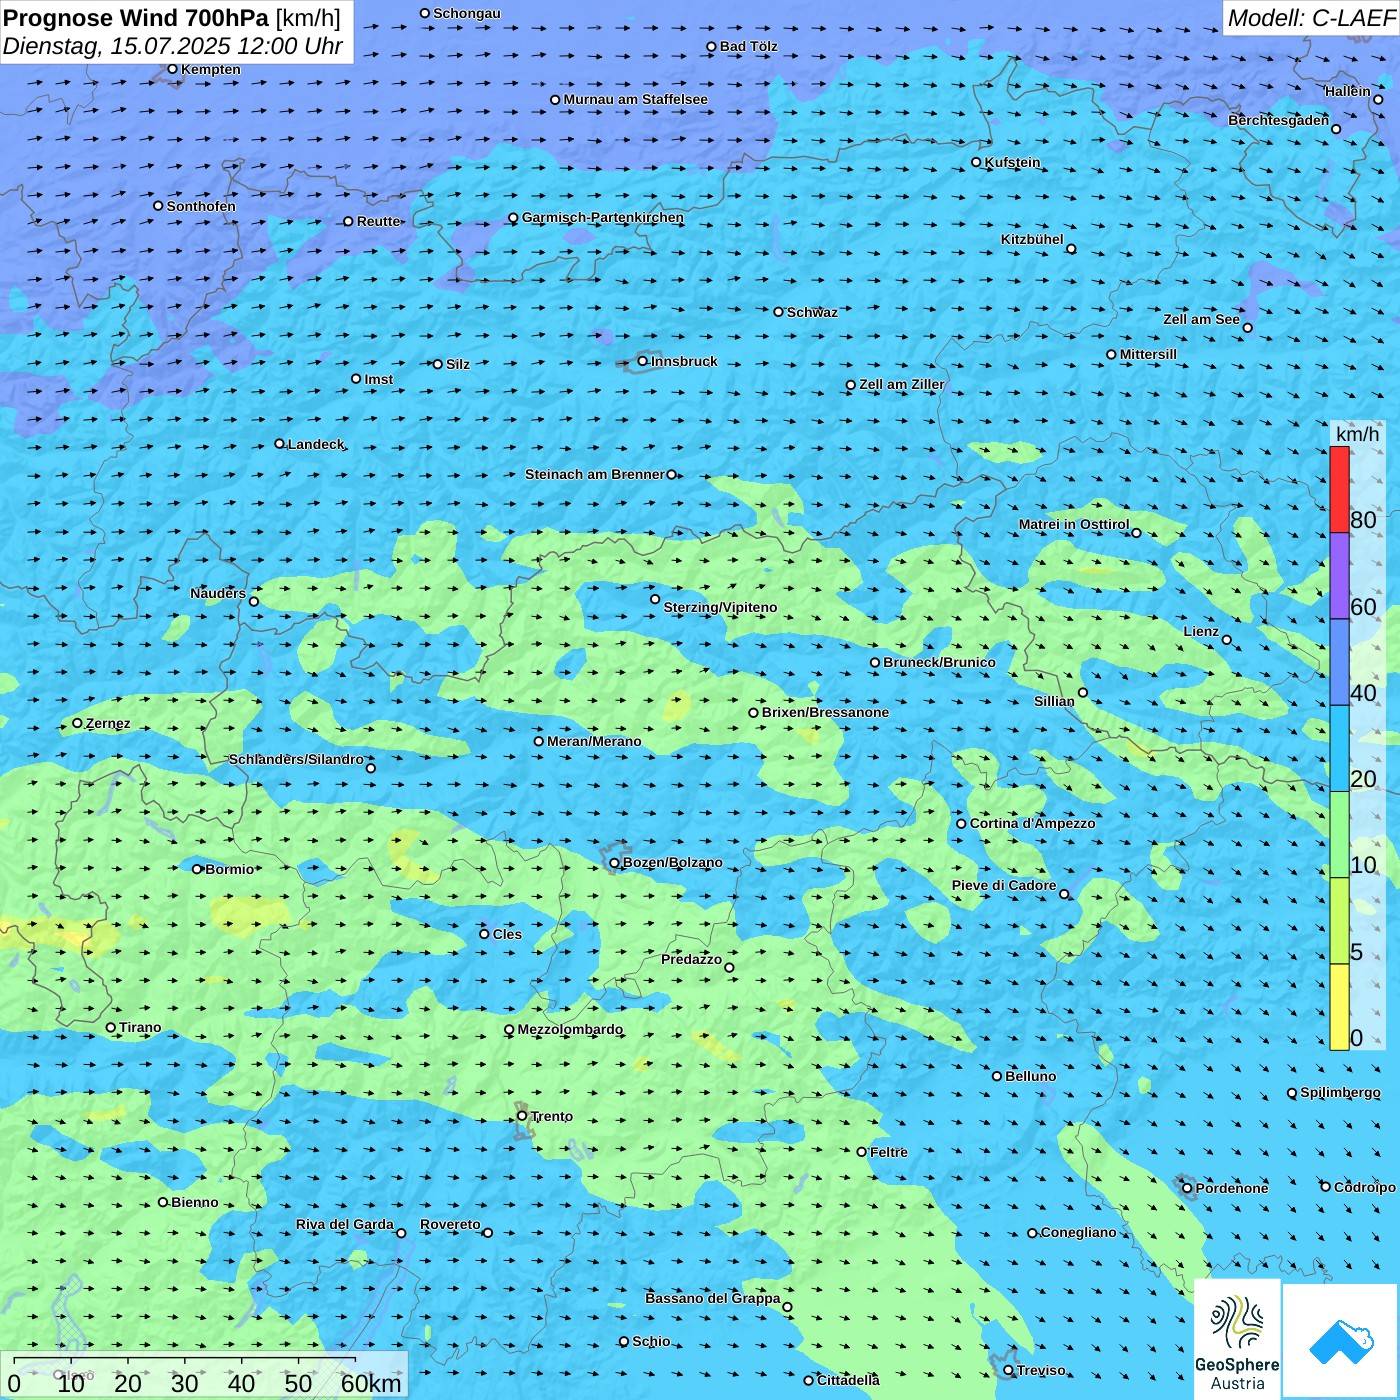
Task: Click the "Schlanders/Silandro" label
Action: 296,759
